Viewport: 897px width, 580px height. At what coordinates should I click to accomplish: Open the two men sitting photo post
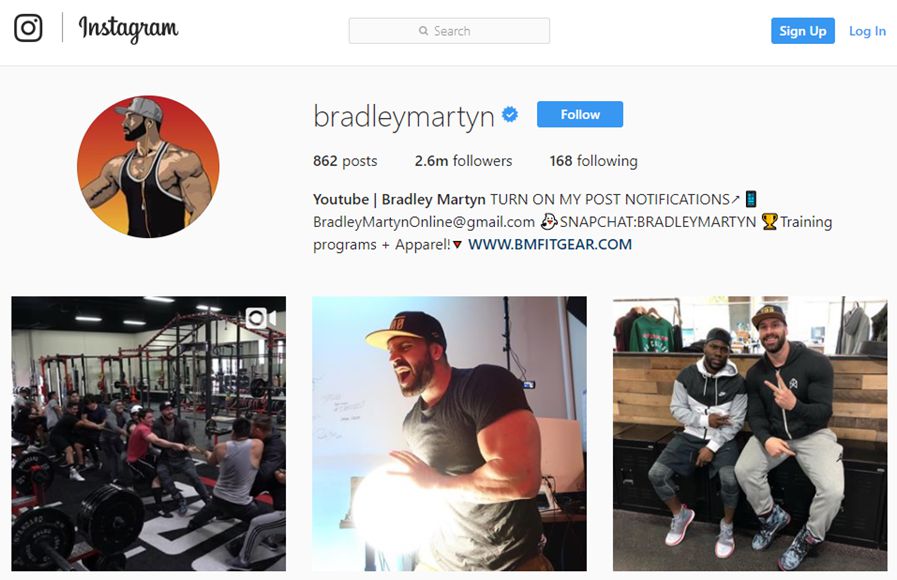pyautogui.click(x=750, y=433)
